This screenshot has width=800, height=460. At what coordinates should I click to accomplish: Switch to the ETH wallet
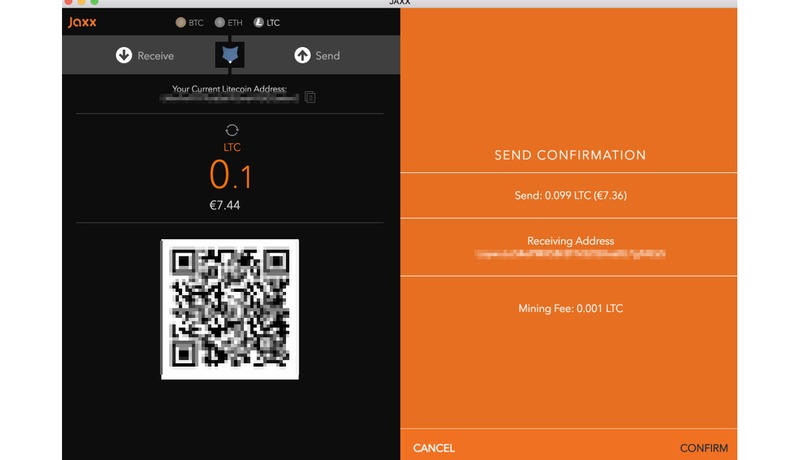click(x=229, y=22)
